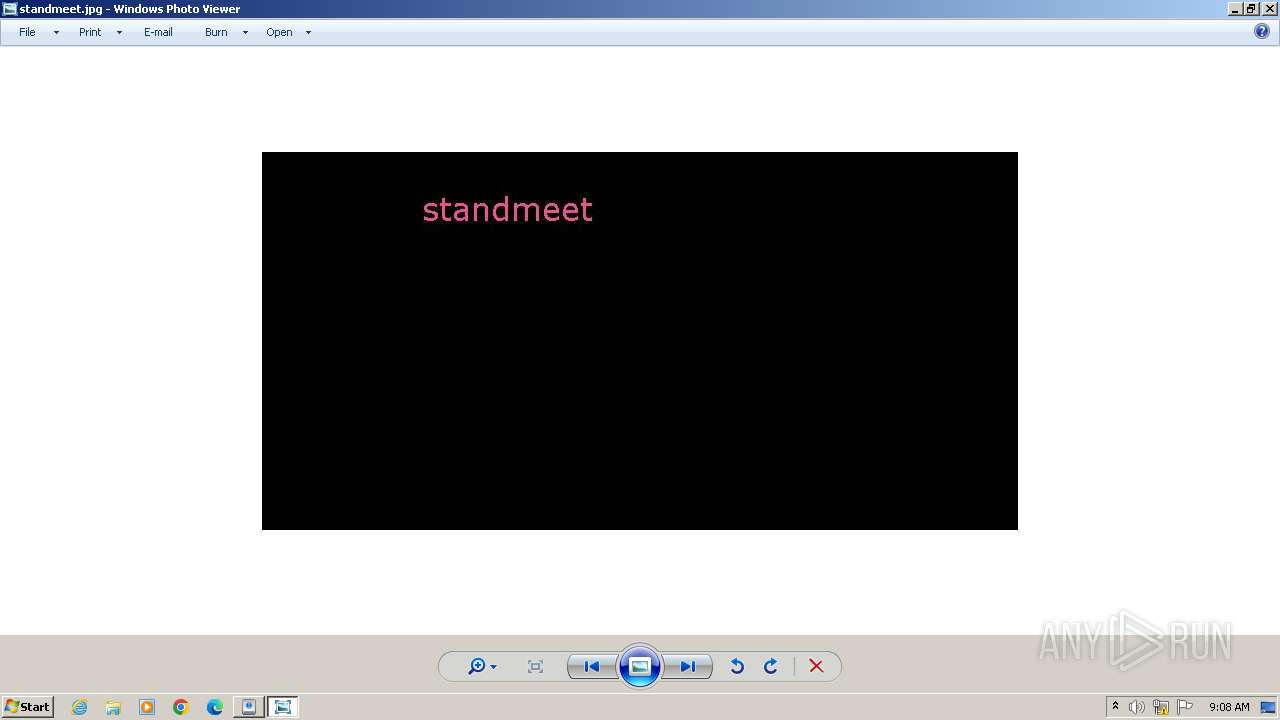Expand the Open dropdown arrow
Image resolution: width=1280 pixels, height=720 pixels.
click(x=308, y=33)
